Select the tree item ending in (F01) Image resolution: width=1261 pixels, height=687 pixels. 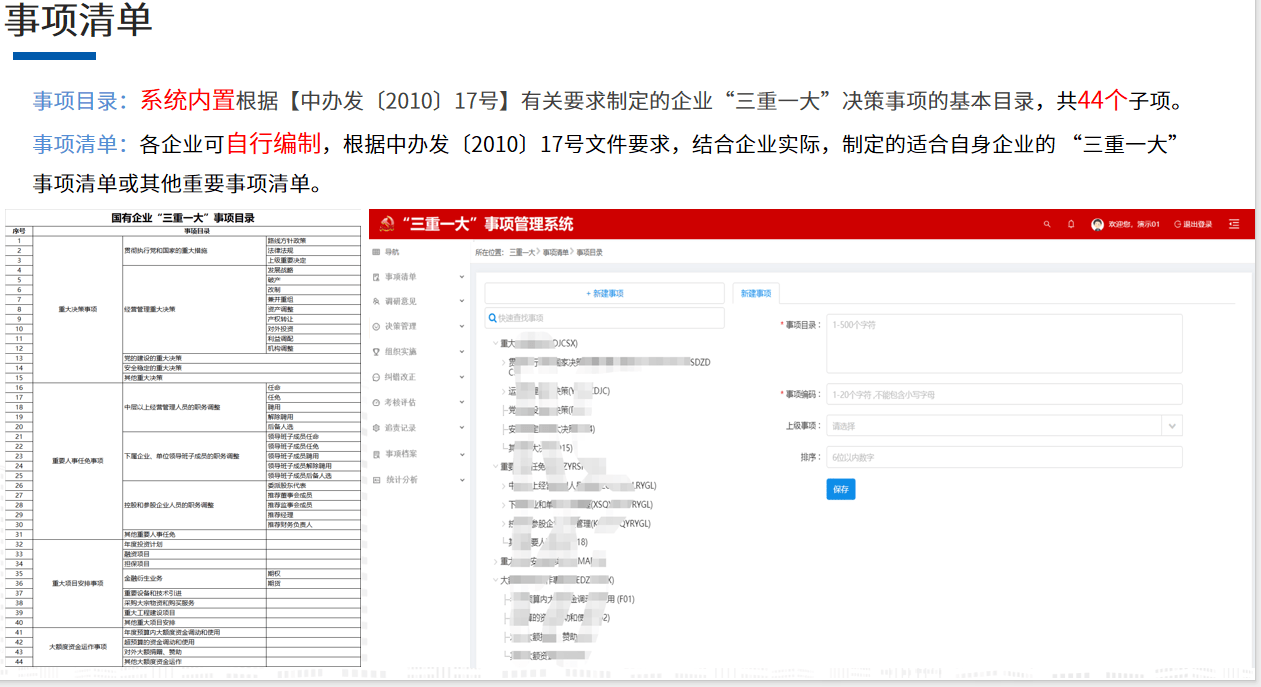coord(572,599)
